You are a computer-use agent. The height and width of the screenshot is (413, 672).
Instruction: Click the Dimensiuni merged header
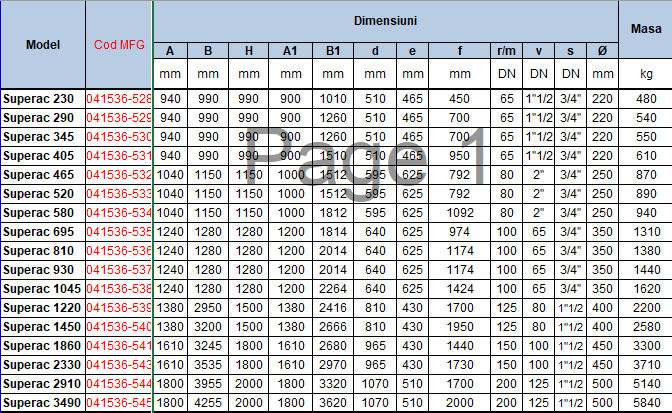tap(385, 20)
